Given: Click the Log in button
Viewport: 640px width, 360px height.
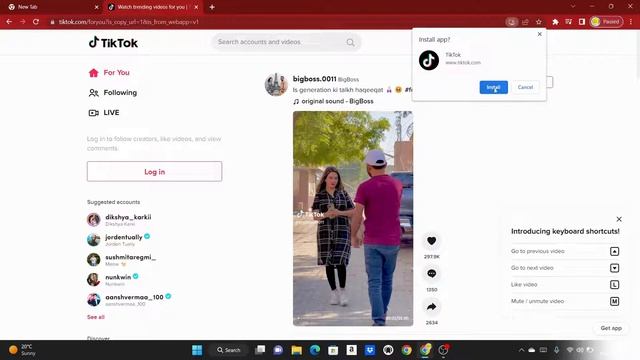Looking at the screenshot, I should tap(154, 171).
